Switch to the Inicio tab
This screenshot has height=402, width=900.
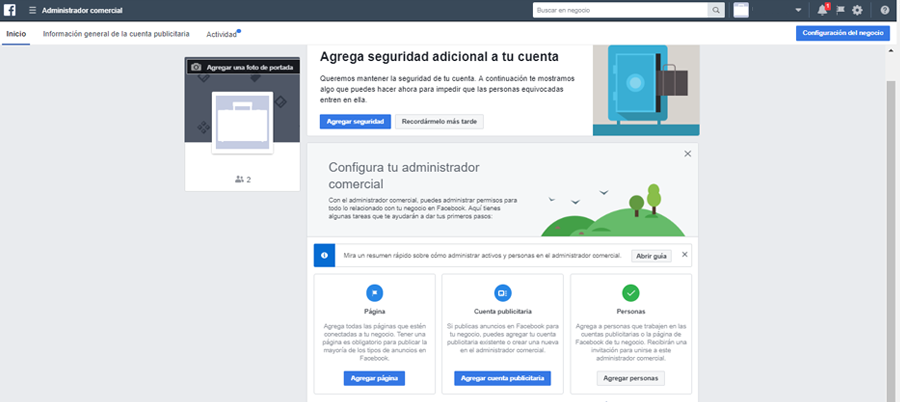16,34
